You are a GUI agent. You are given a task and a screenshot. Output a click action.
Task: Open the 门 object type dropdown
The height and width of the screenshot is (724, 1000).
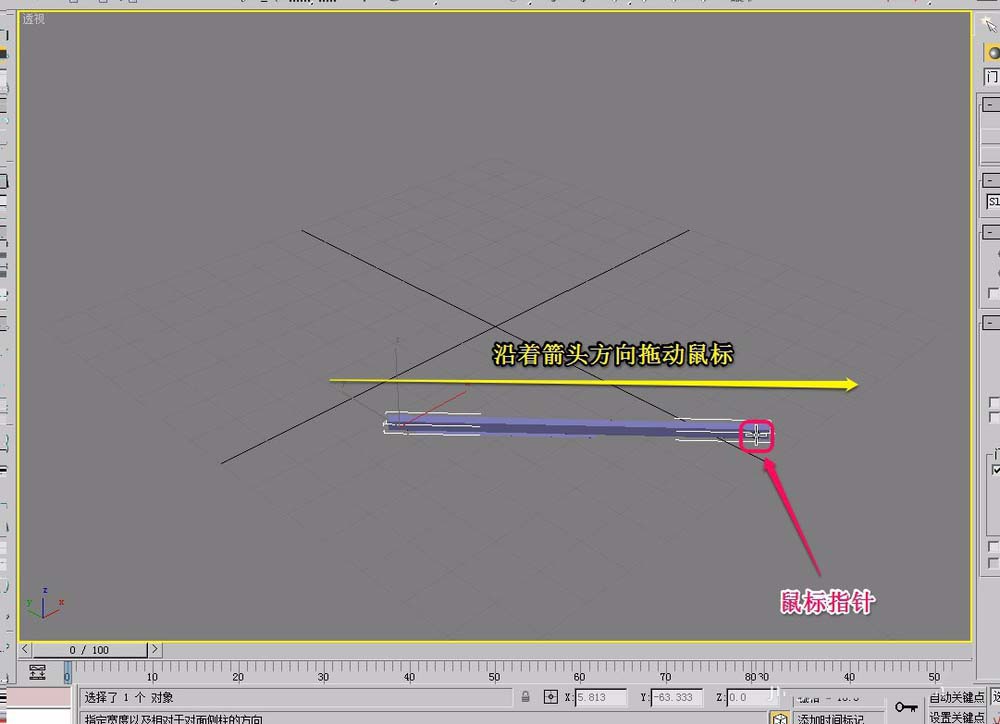tap(992, 77)
